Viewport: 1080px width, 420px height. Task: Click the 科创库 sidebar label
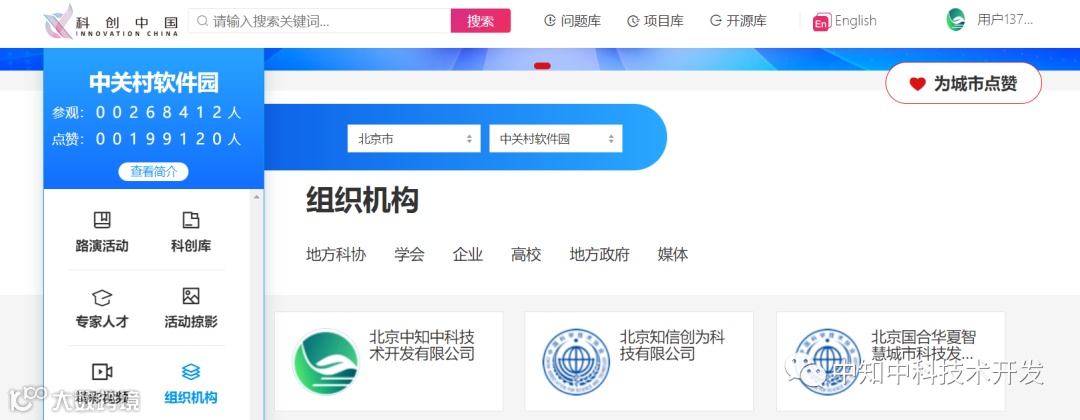tap(191, 246)
